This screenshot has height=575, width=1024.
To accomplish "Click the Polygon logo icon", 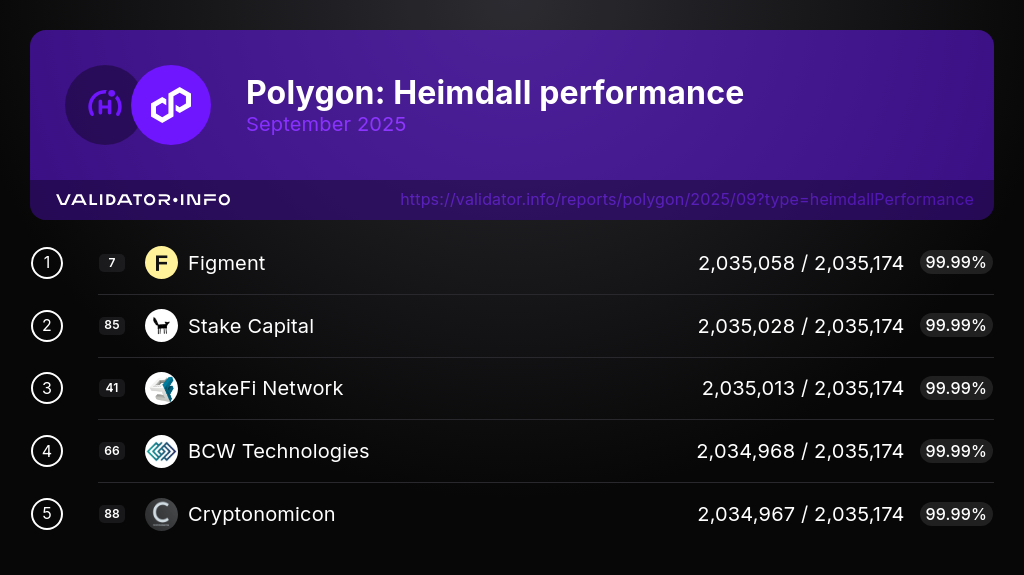I will pos(171,105).
